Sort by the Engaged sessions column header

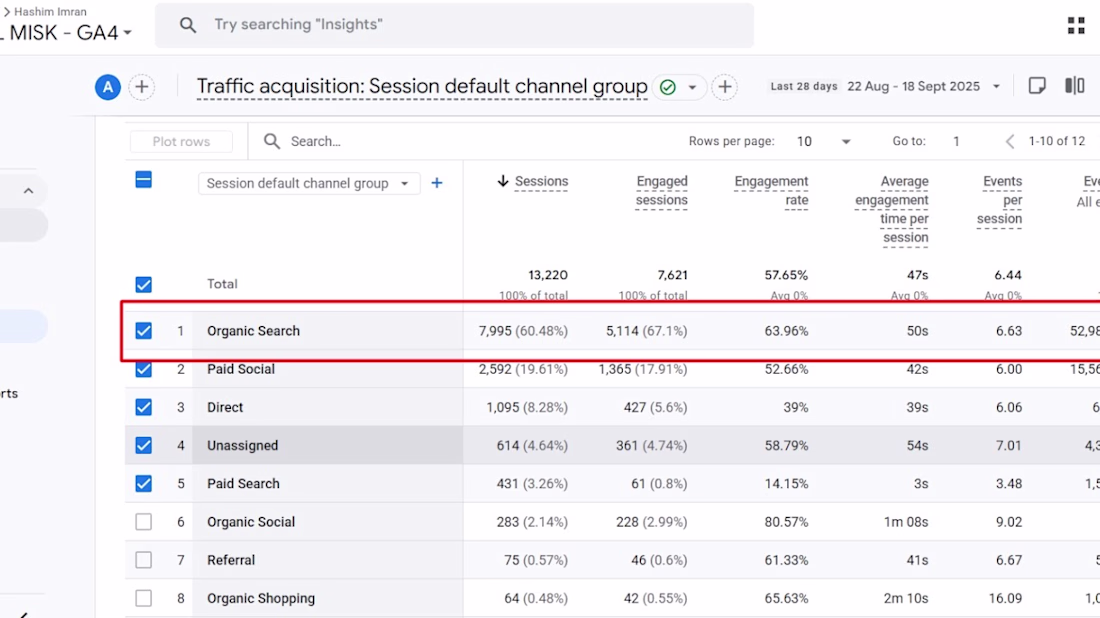click(662, 191)
